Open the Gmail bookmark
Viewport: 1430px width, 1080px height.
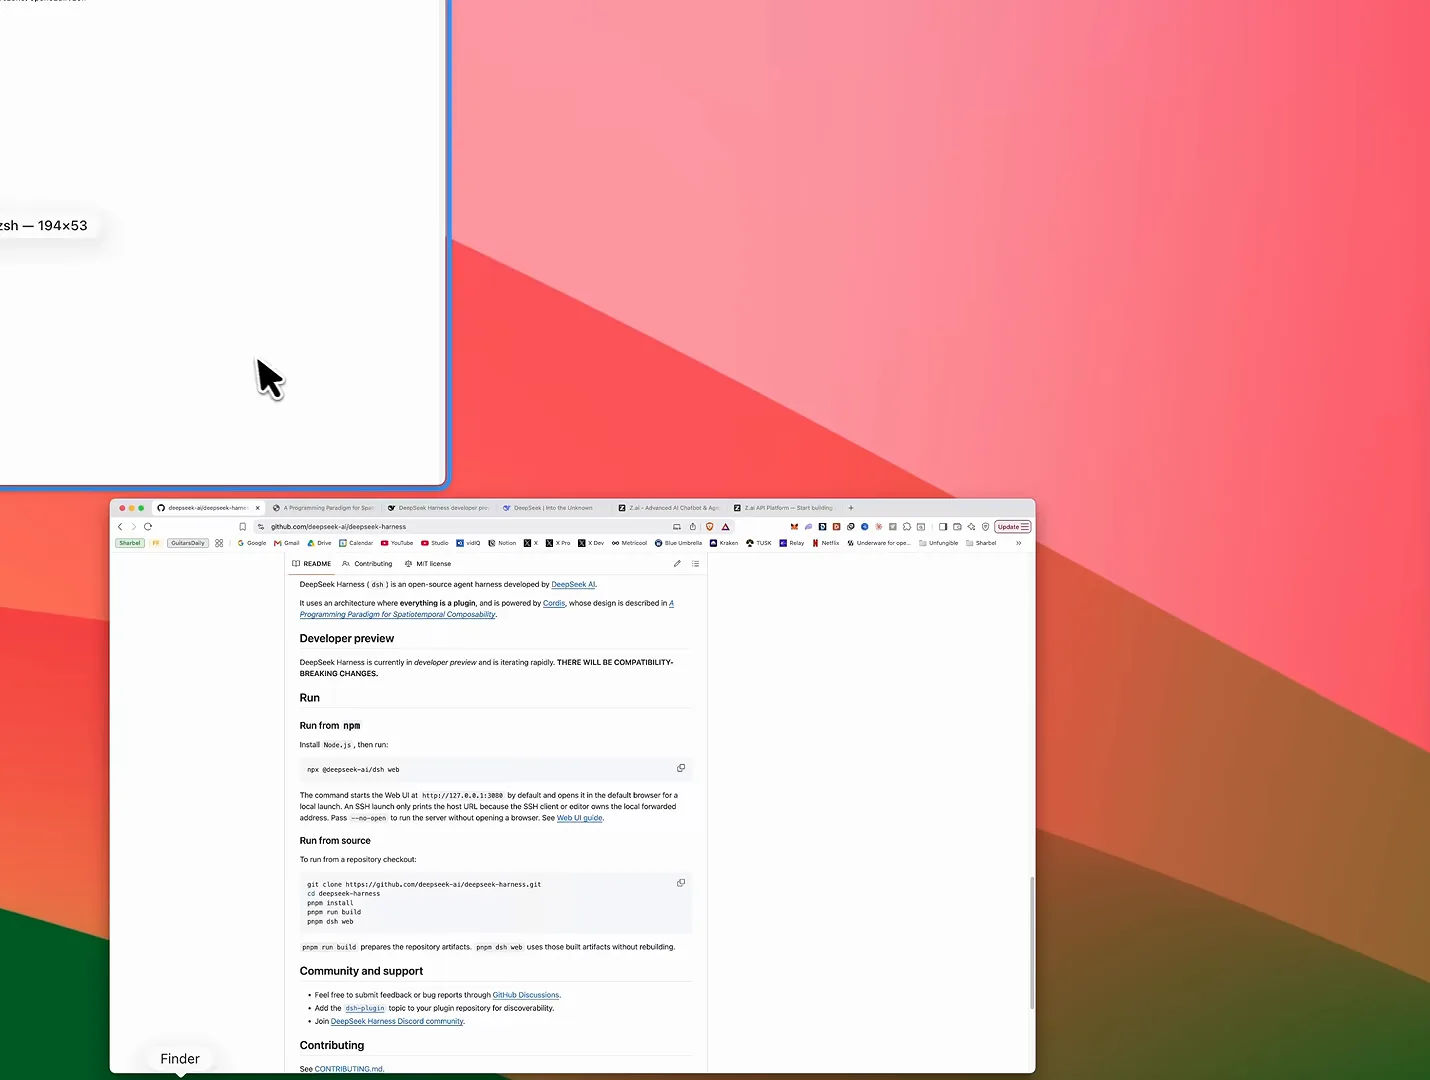click(287, 543)
